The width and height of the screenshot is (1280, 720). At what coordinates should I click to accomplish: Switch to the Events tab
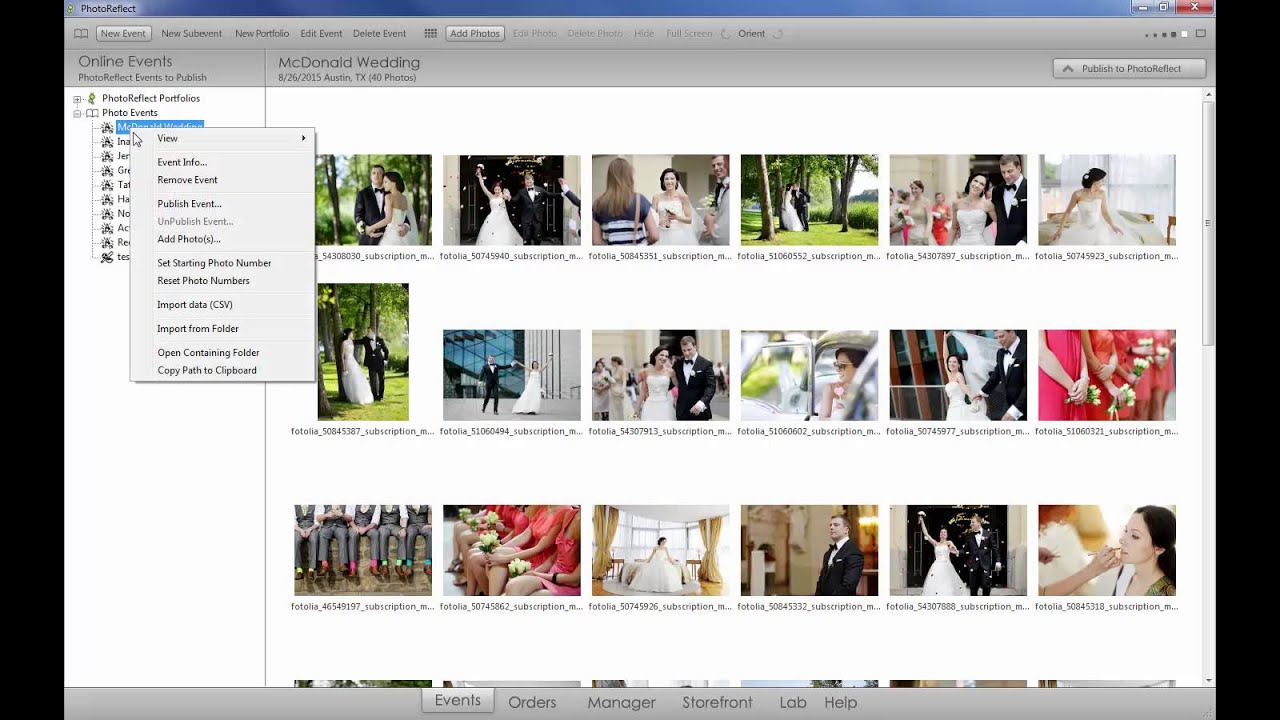click(458, 701)
